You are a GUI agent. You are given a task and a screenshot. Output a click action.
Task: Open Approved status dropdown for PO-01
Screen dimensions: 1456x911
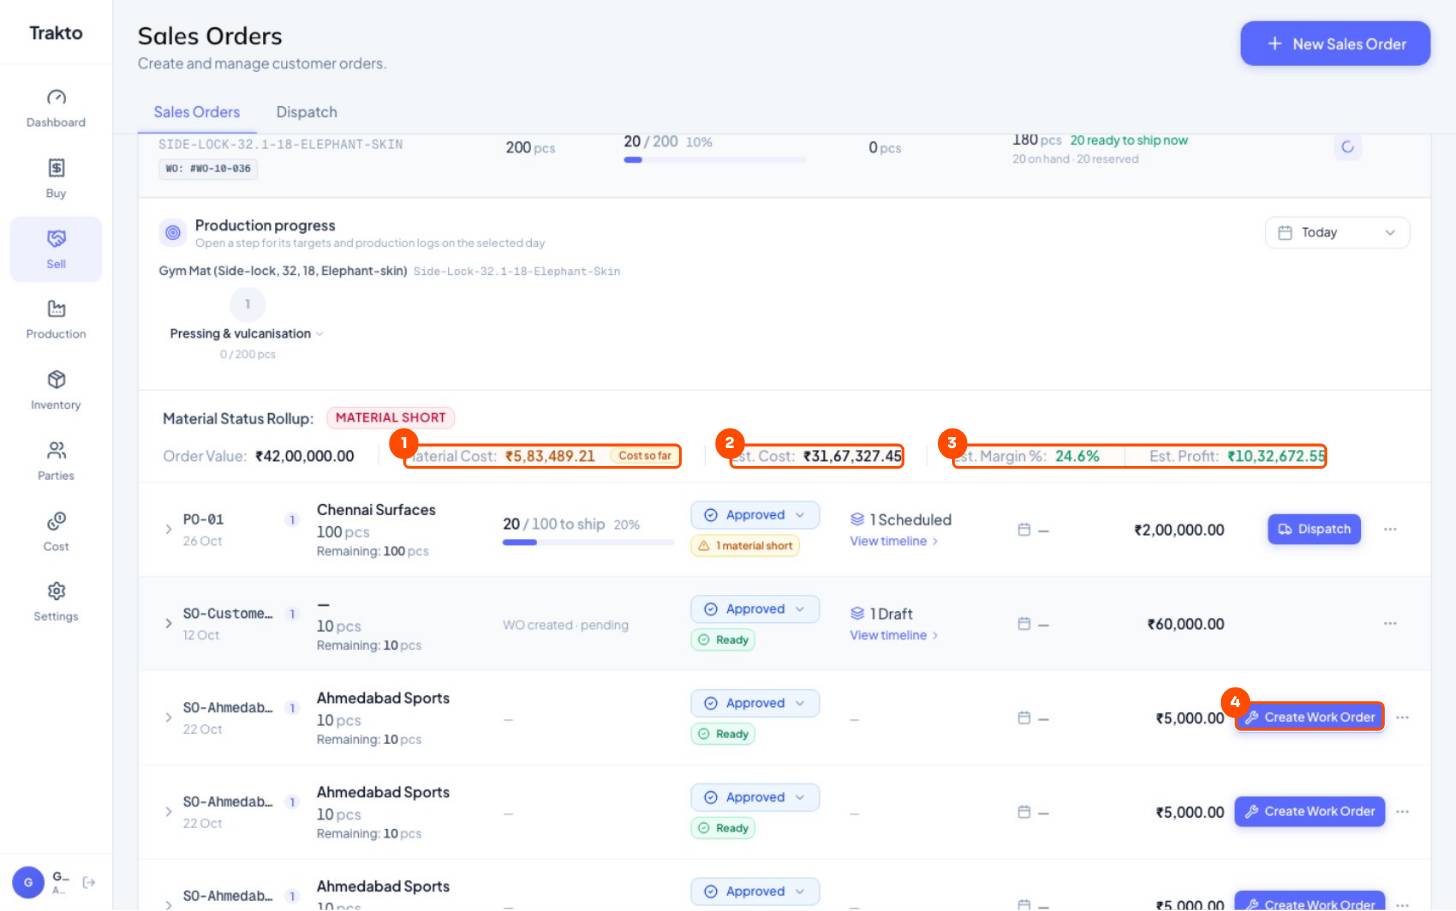755,515
